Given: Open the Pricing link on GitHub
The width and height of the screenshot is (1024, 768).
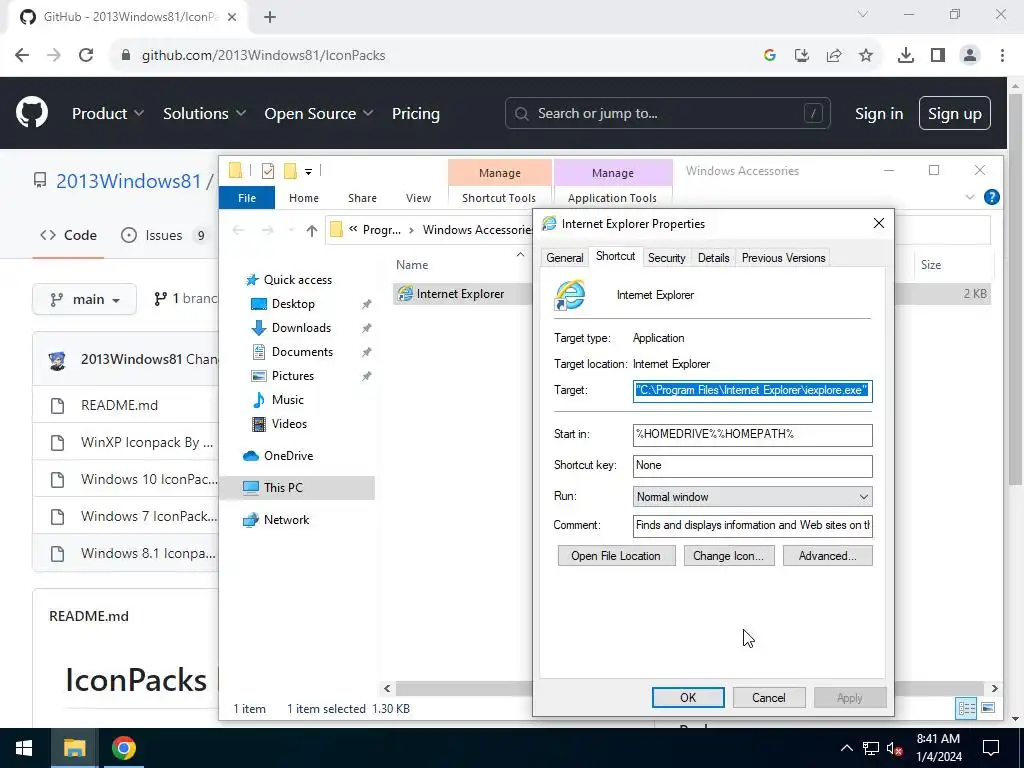Looking at the screenshot, I should (415, 114).
